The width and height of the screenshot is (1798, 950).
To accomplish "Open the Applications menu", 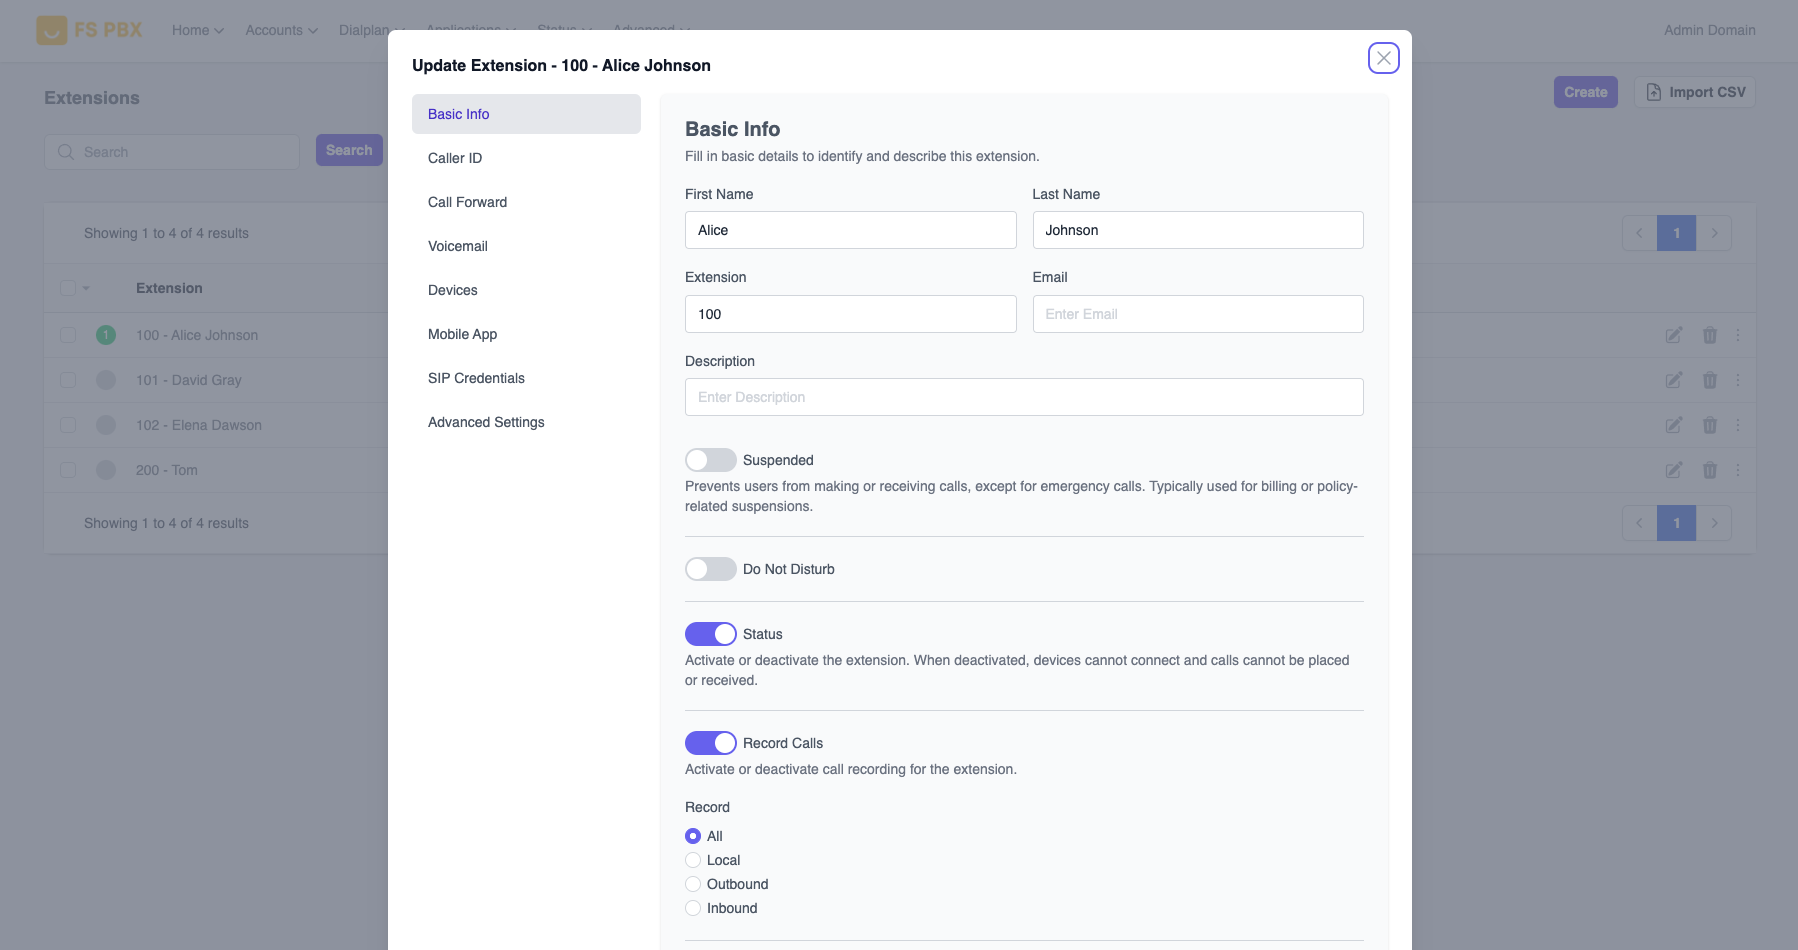I will (465, 30).
